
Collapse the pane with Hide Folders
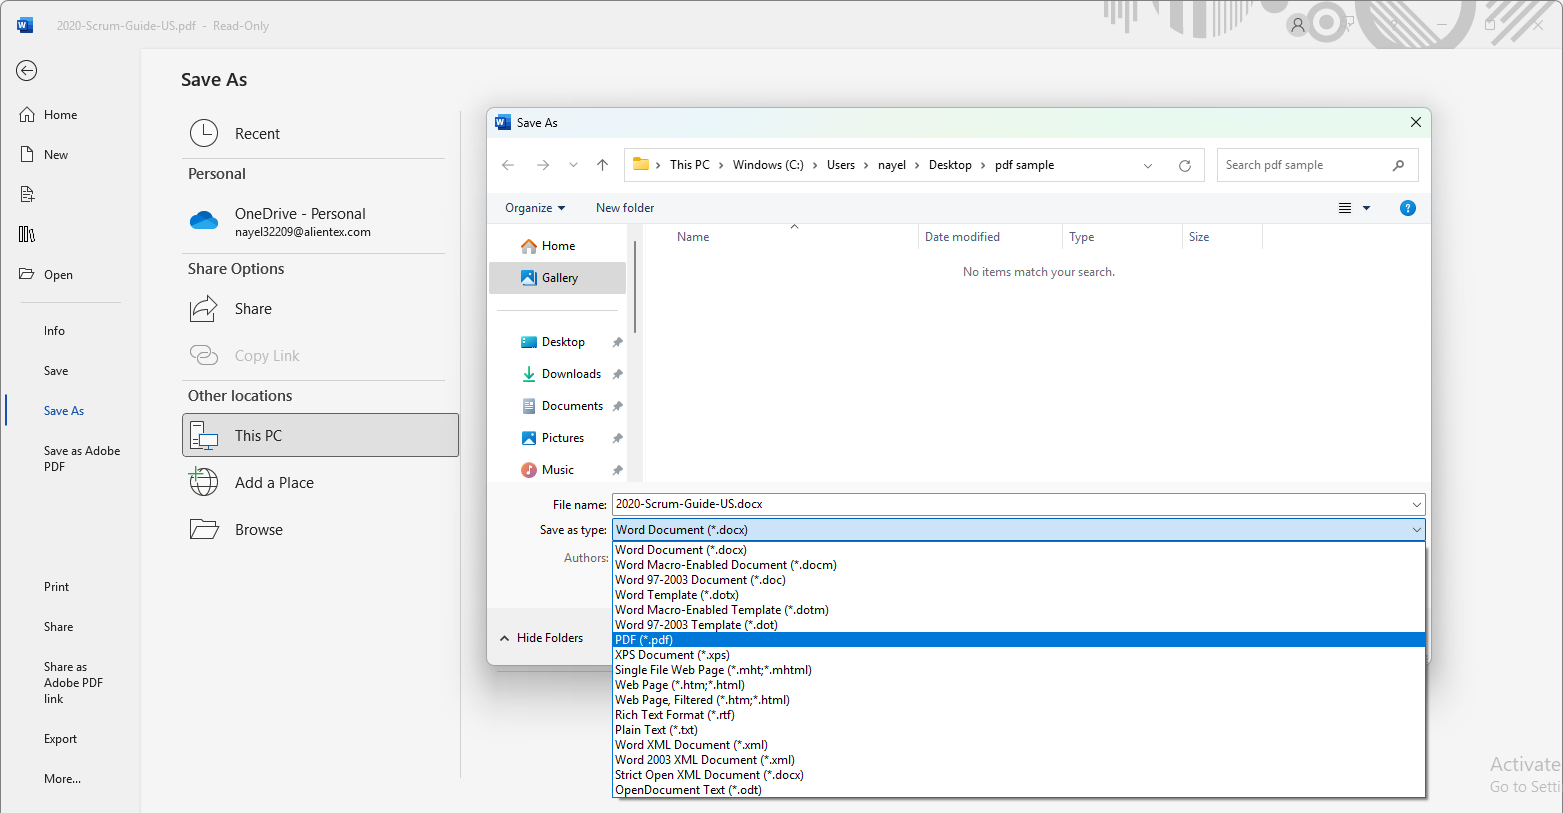pyautogui.click(x=541, y=638)
